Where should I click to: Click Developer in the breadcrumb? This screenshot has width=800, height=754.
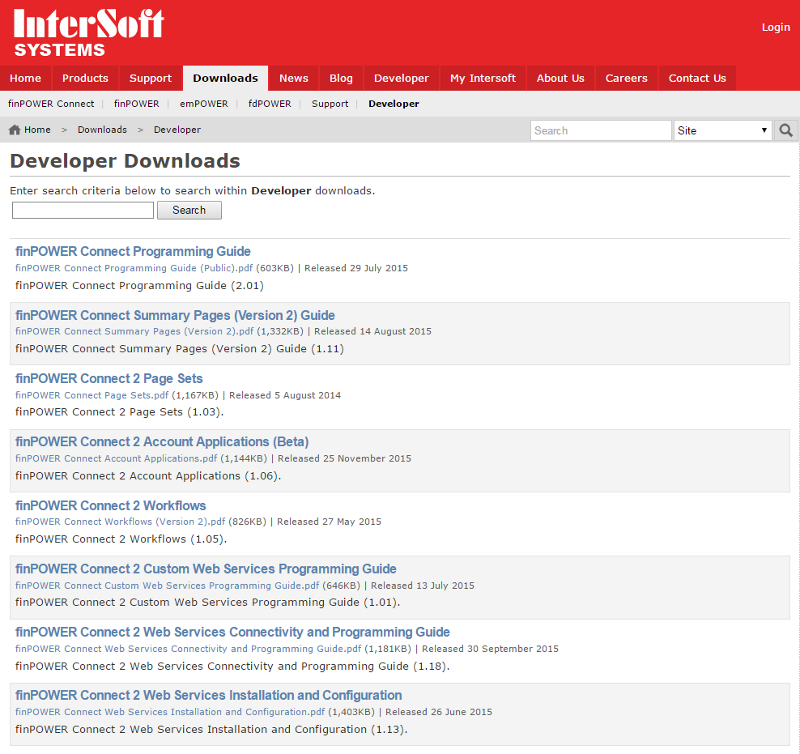click(178, 130)
